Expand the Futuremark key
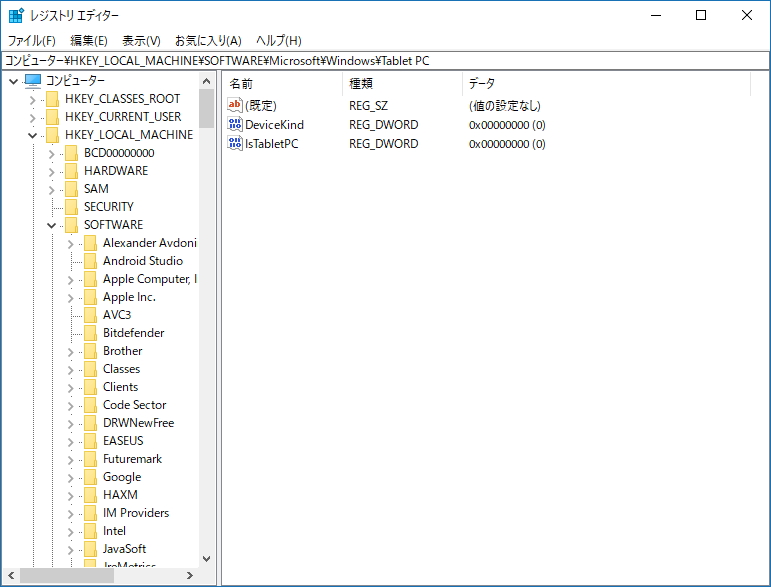The height and width of the screenshot is (587, 771). (x=70, y=460)
